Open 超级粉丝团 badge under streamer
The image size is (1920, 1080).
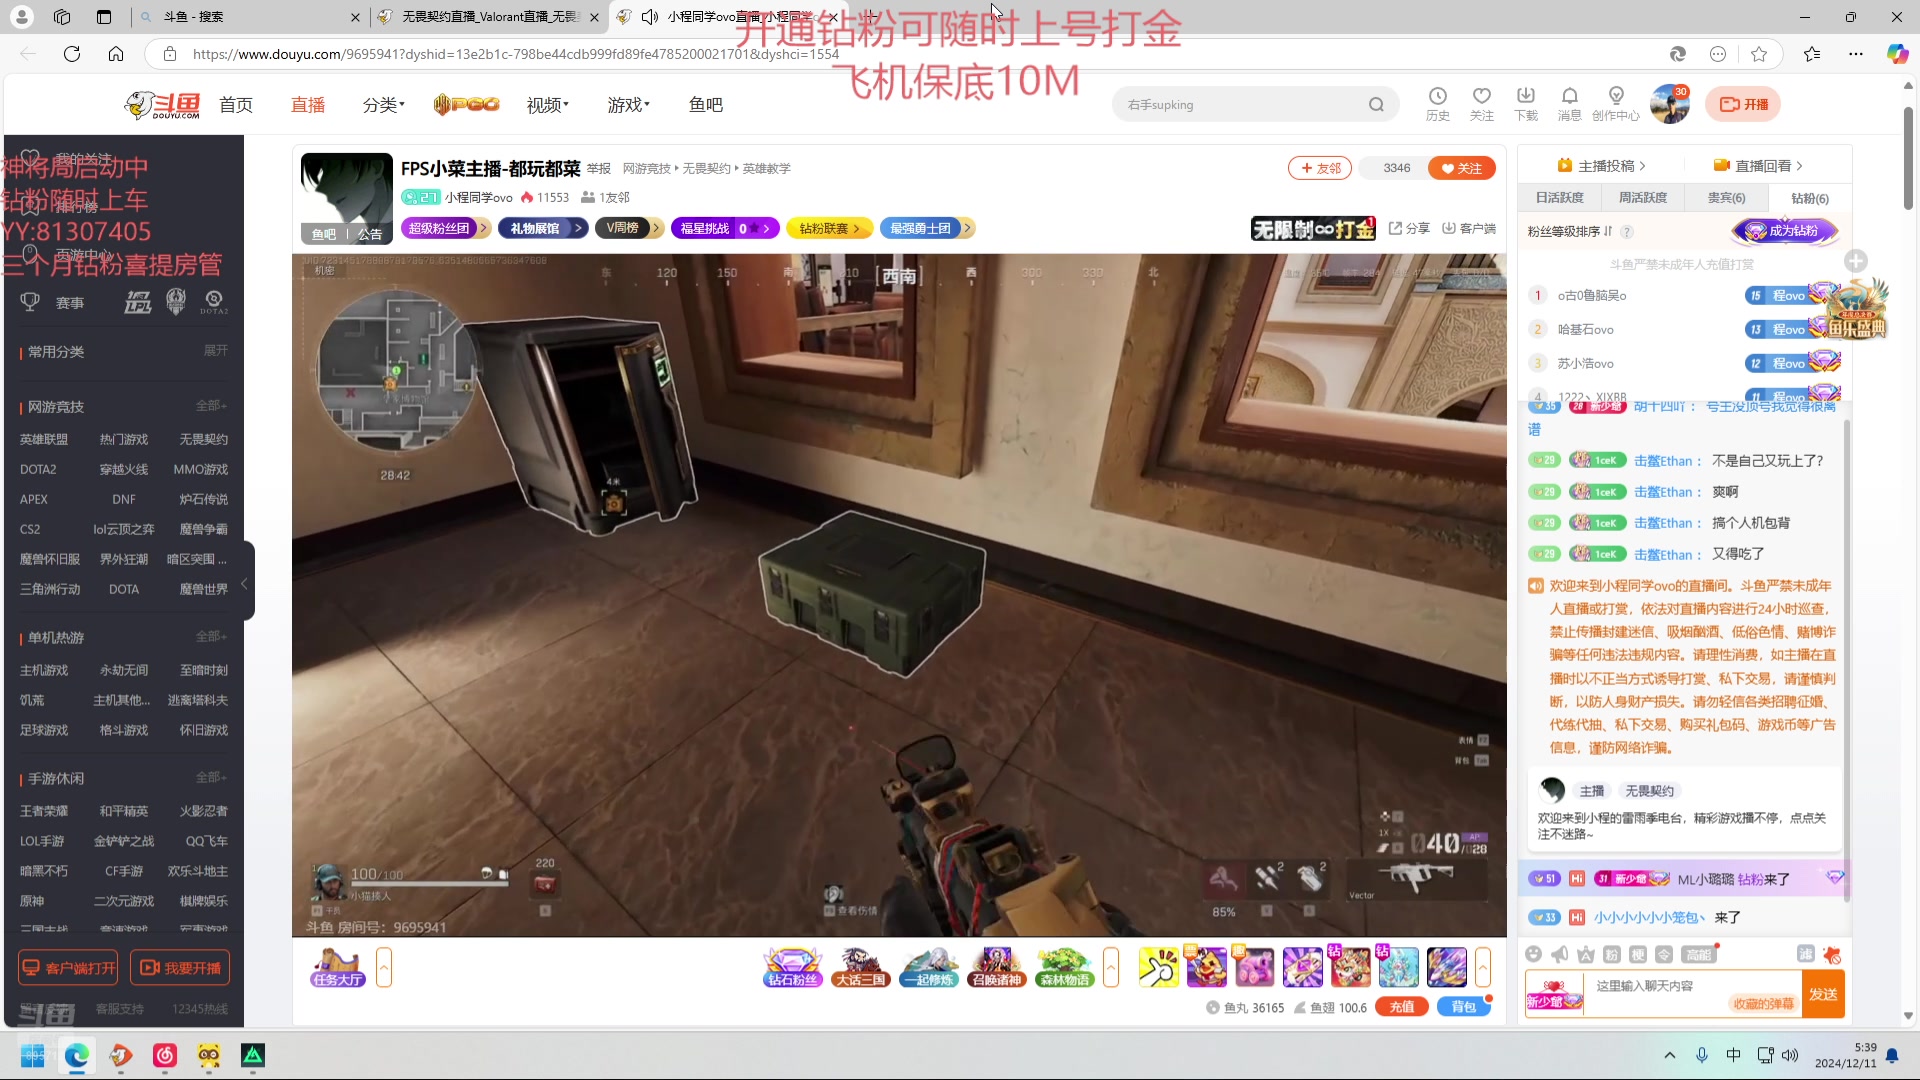point(445,228)
